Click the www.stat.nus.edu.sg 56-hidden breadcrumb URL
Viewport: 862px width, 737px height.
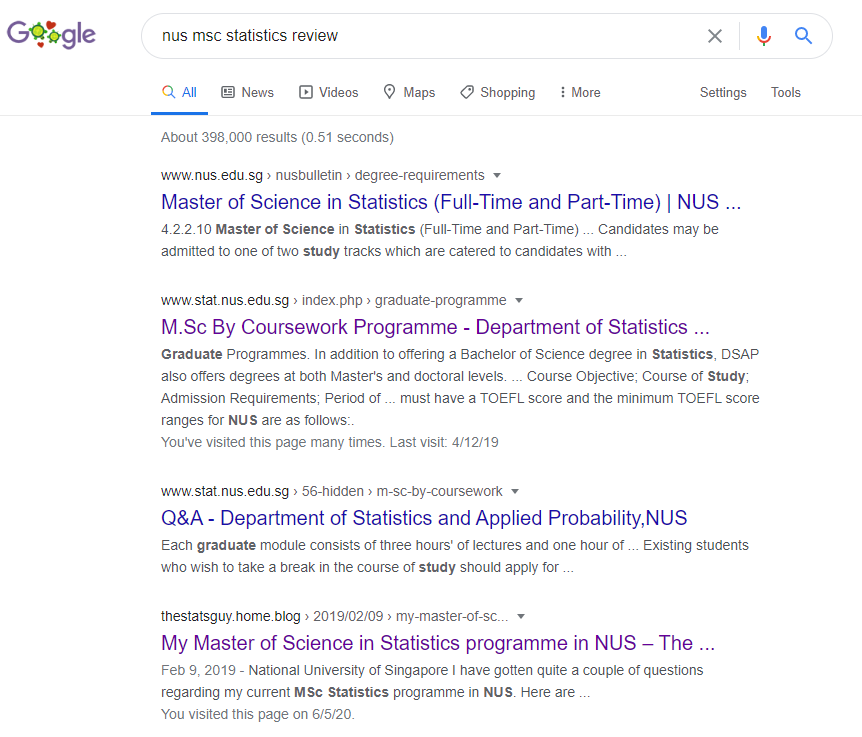pos(331,491)
